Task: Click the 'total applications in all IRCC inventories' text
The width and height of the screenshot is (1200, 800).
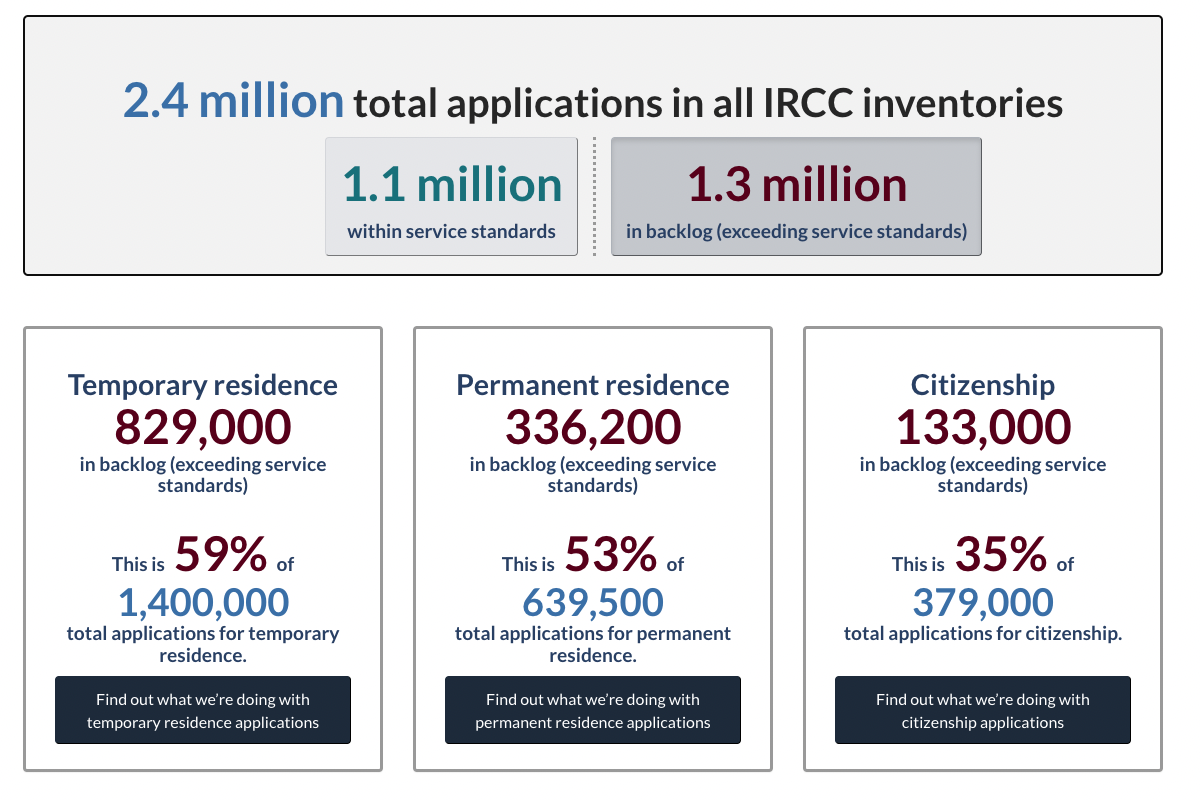Action: point(708,104)
